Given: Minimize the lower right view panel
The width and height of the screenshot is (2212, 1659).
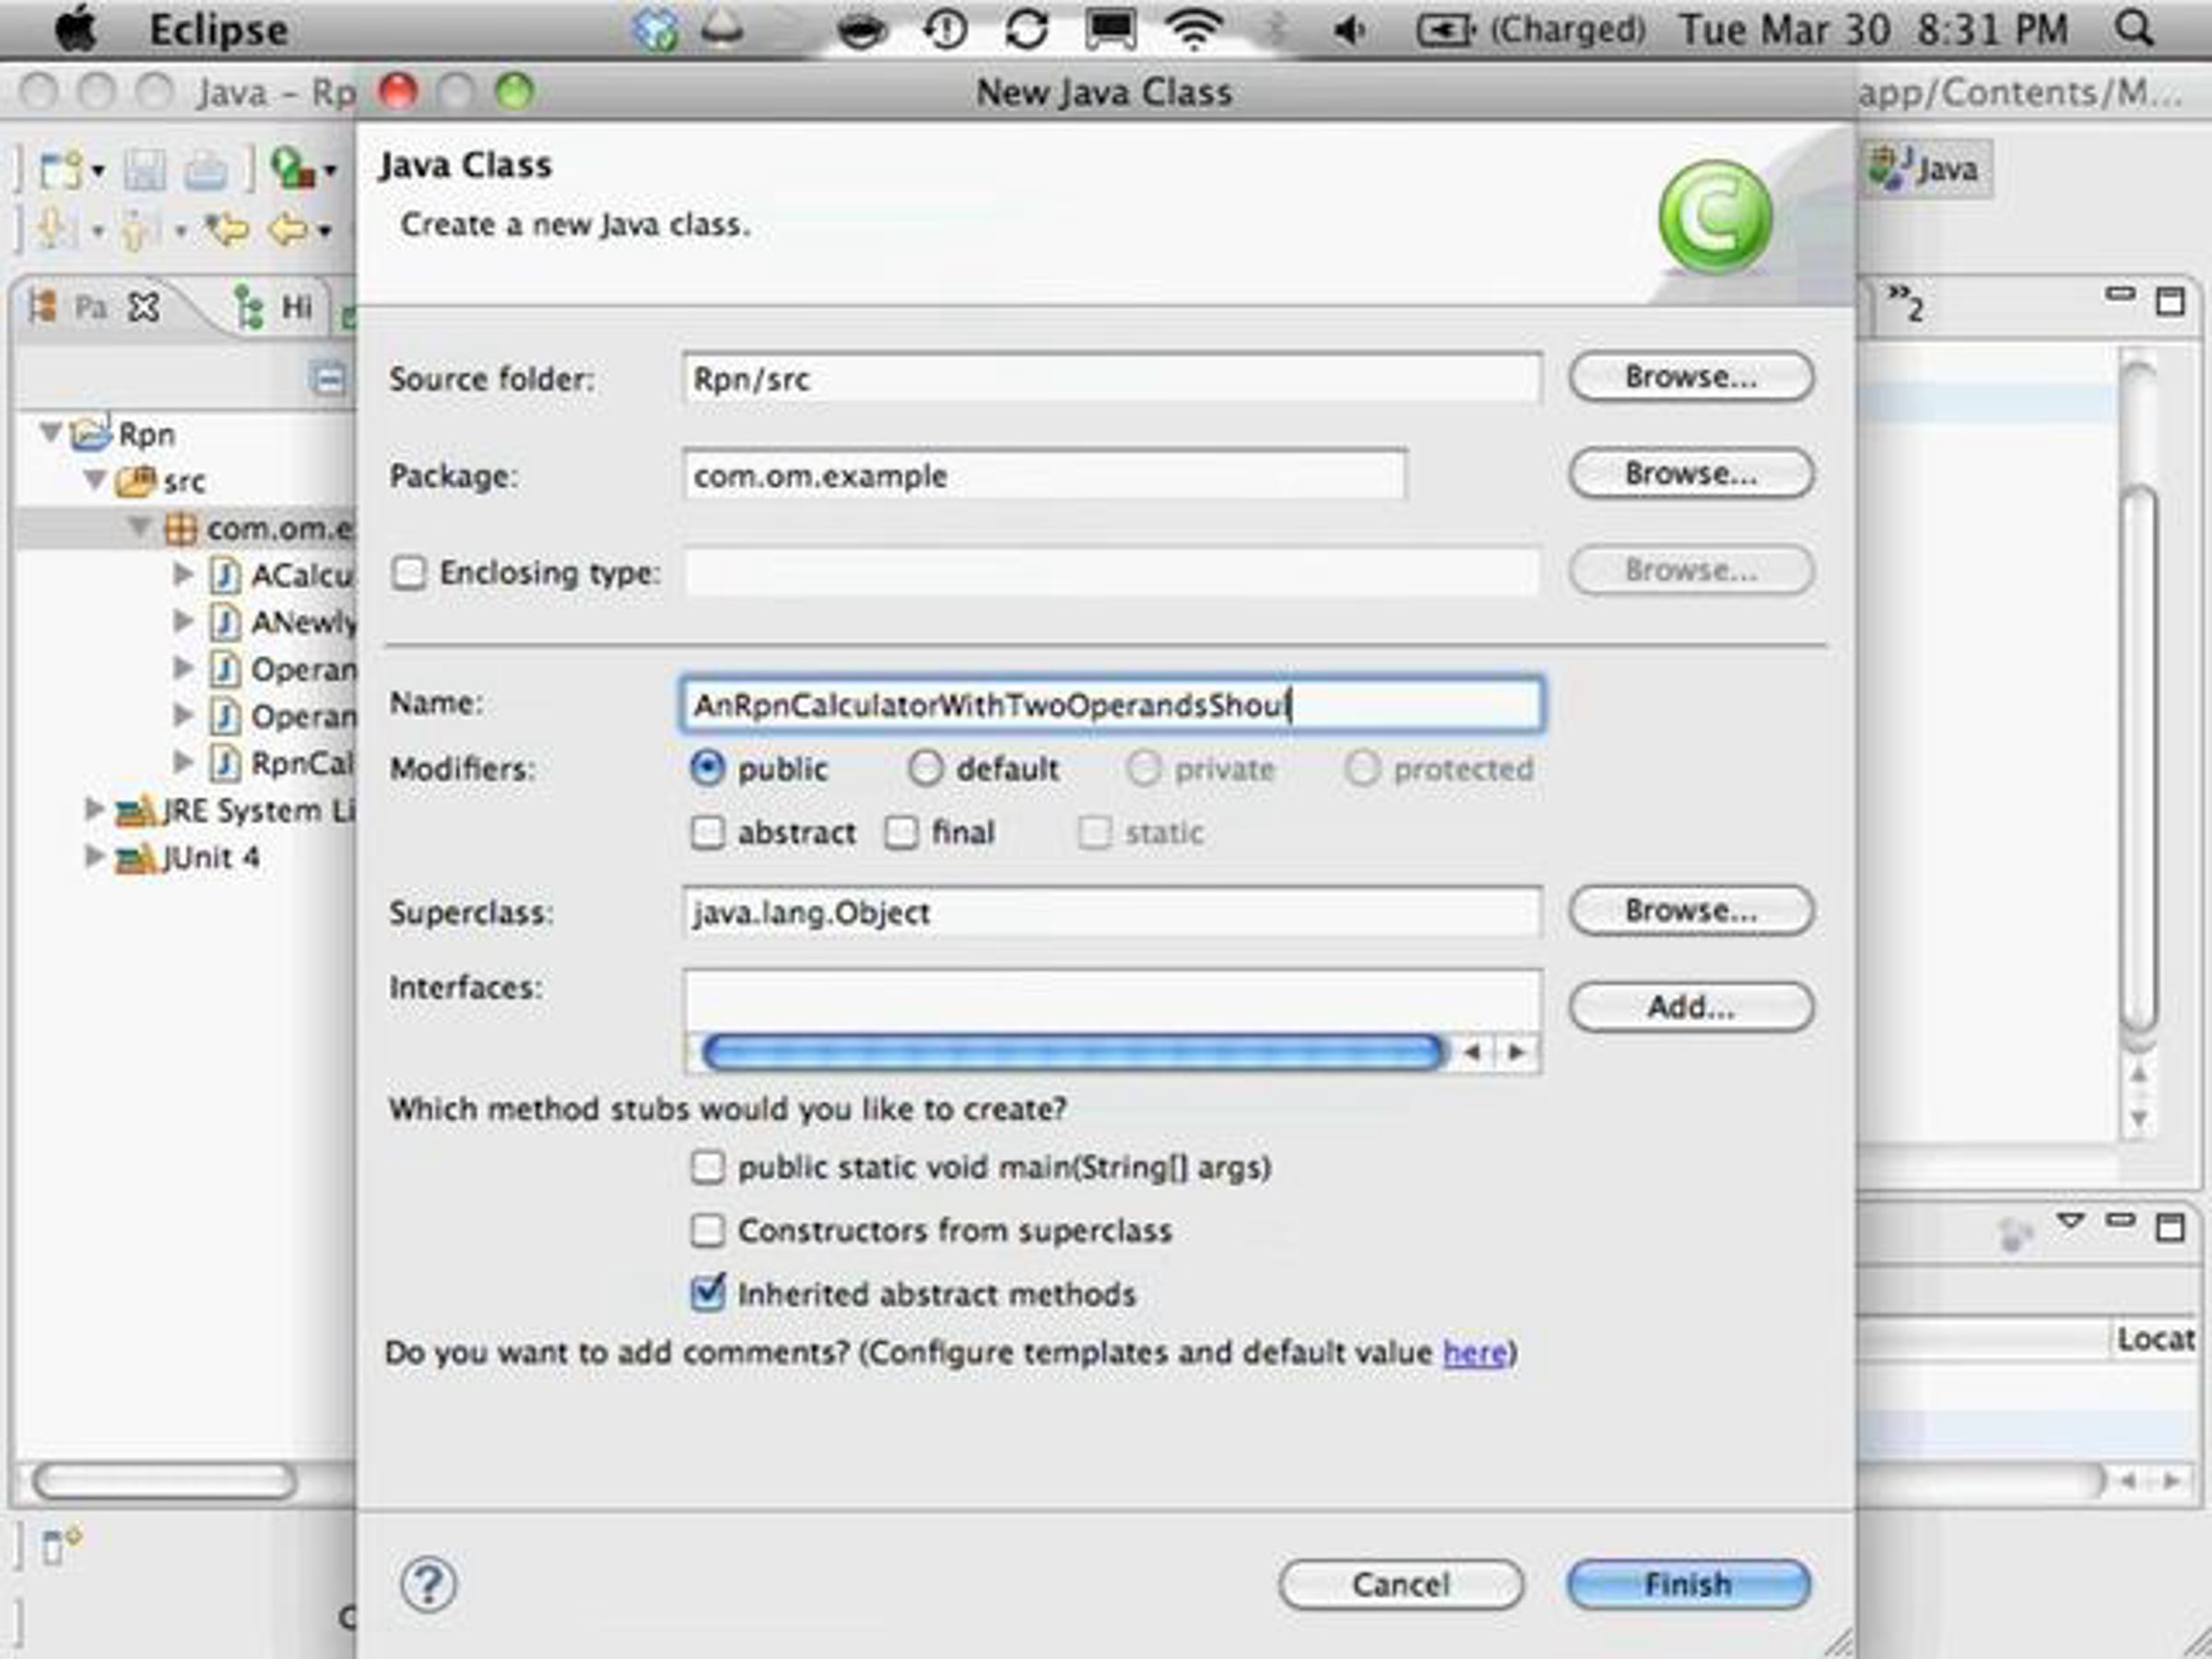Looking at the screenshot, I should click(x=2120, y=1219).
